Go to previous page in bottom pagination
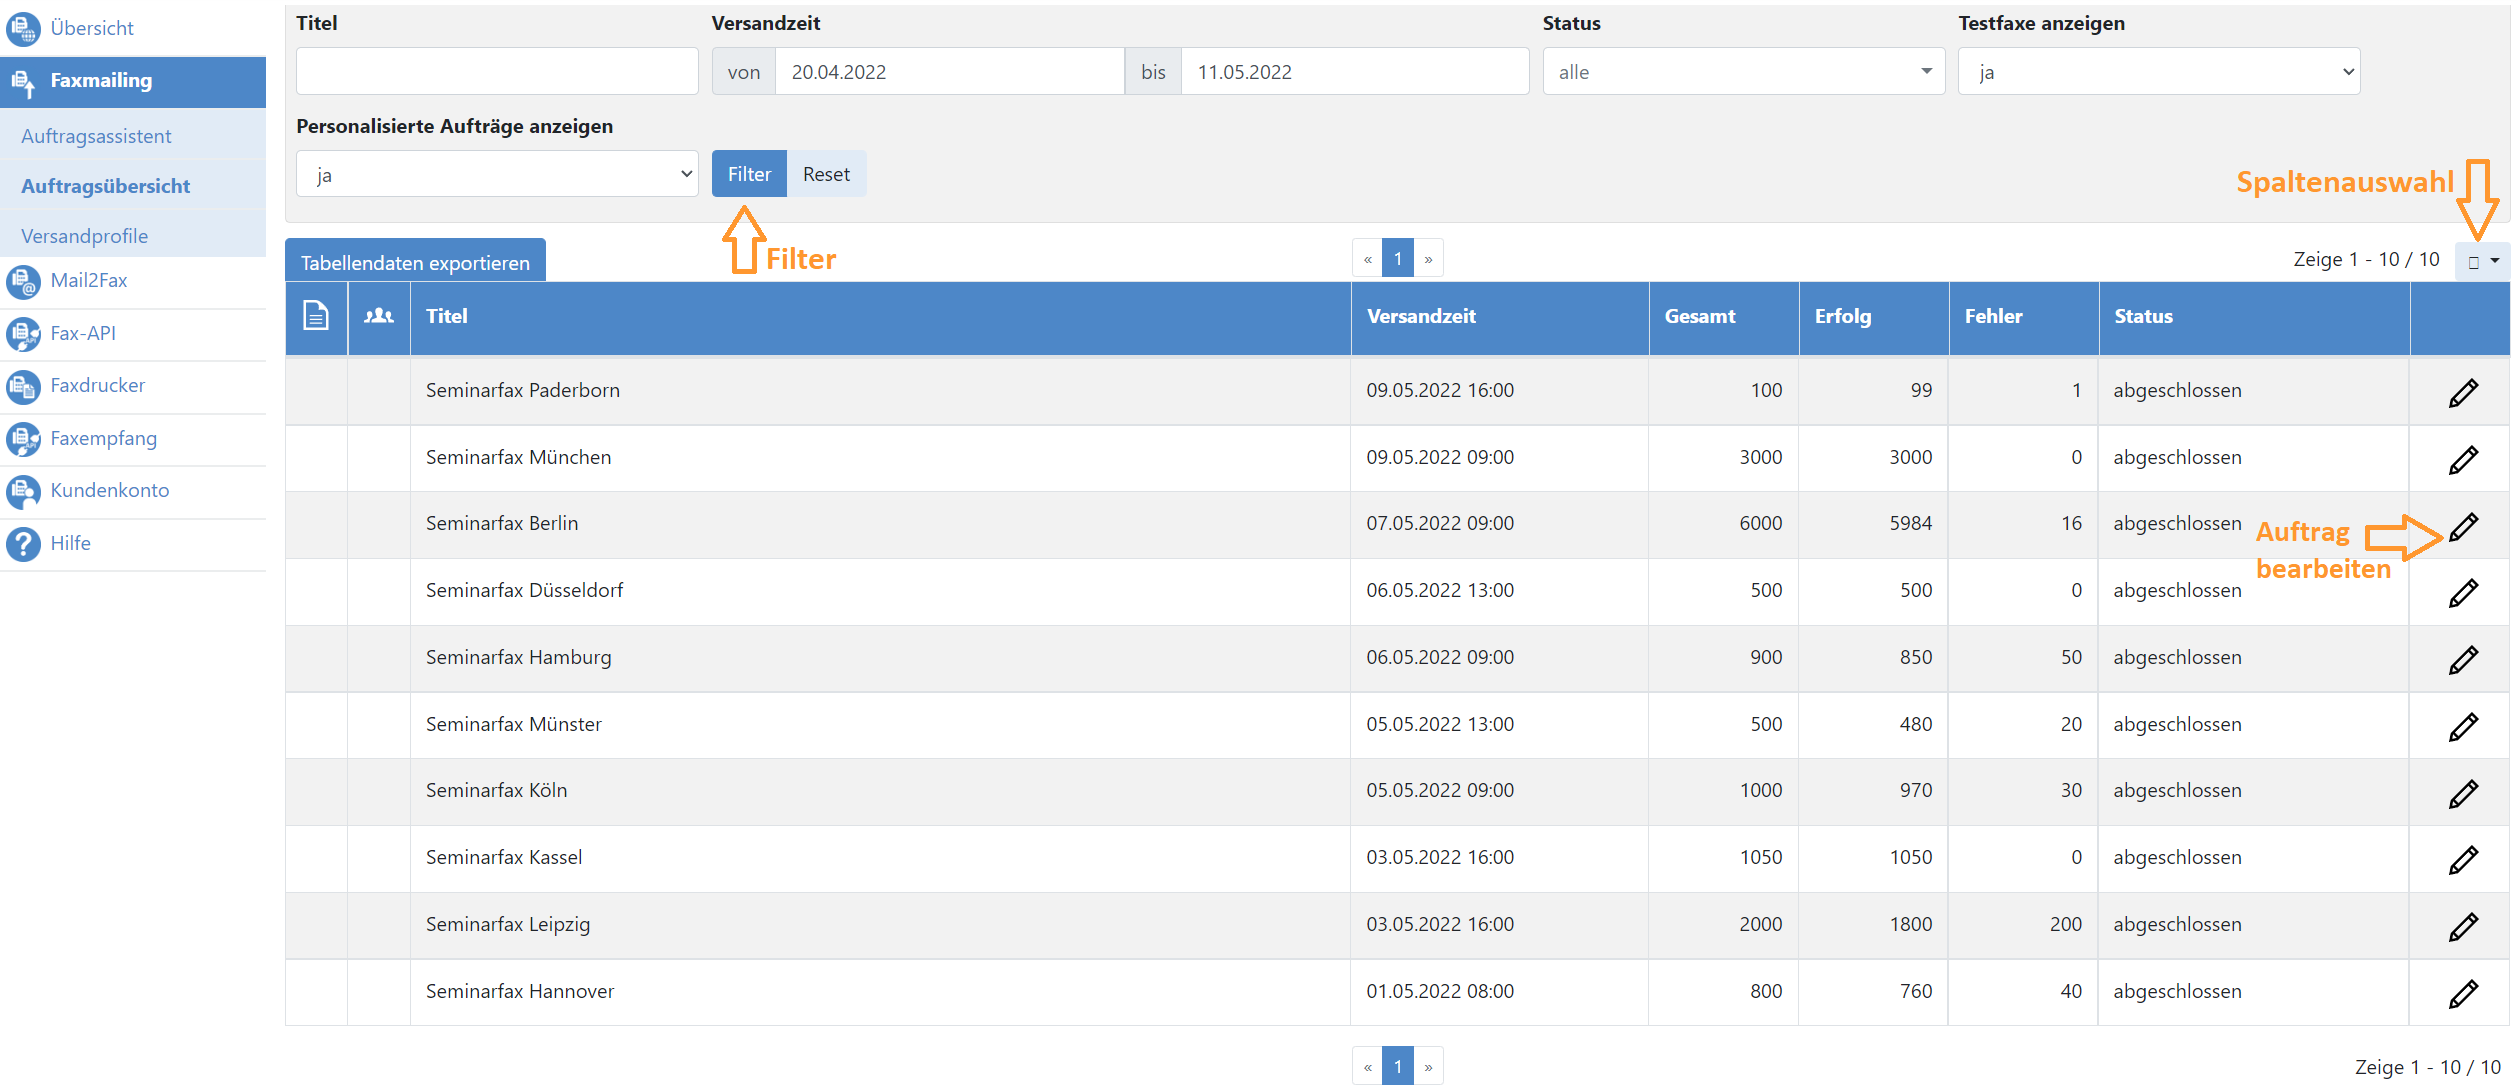 coord(1367,1066)
